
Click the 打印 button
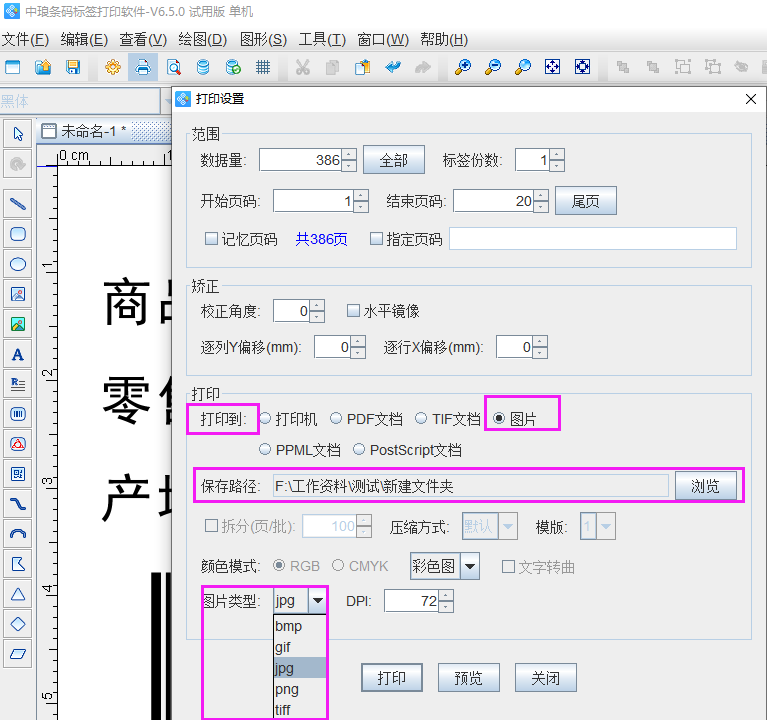coord(391,677)
